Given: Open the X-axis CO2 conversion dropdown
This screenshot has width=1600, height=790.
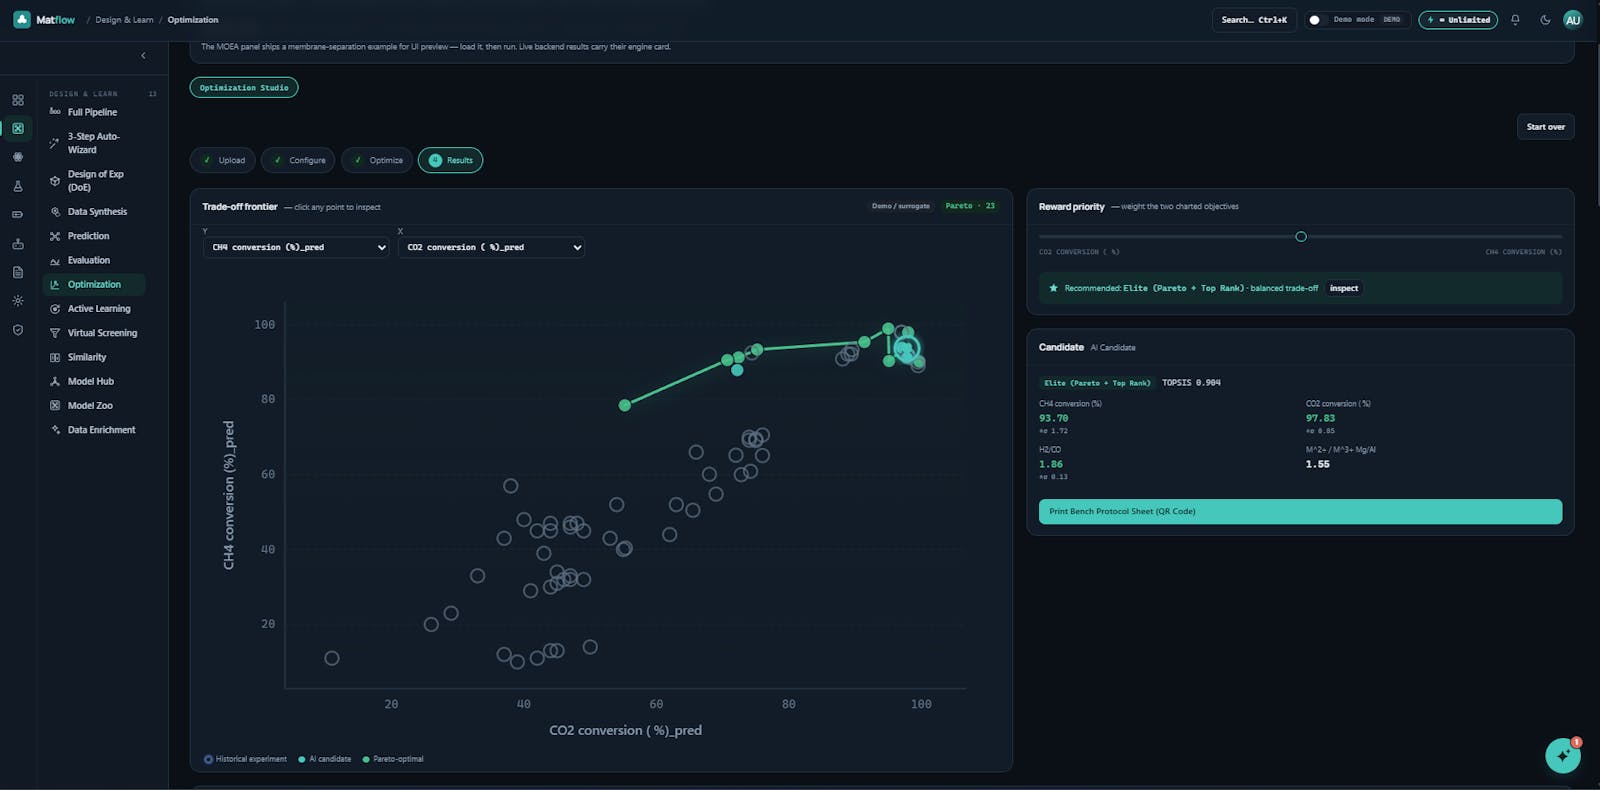Looking at the screenshot, I should pos(491,247).
